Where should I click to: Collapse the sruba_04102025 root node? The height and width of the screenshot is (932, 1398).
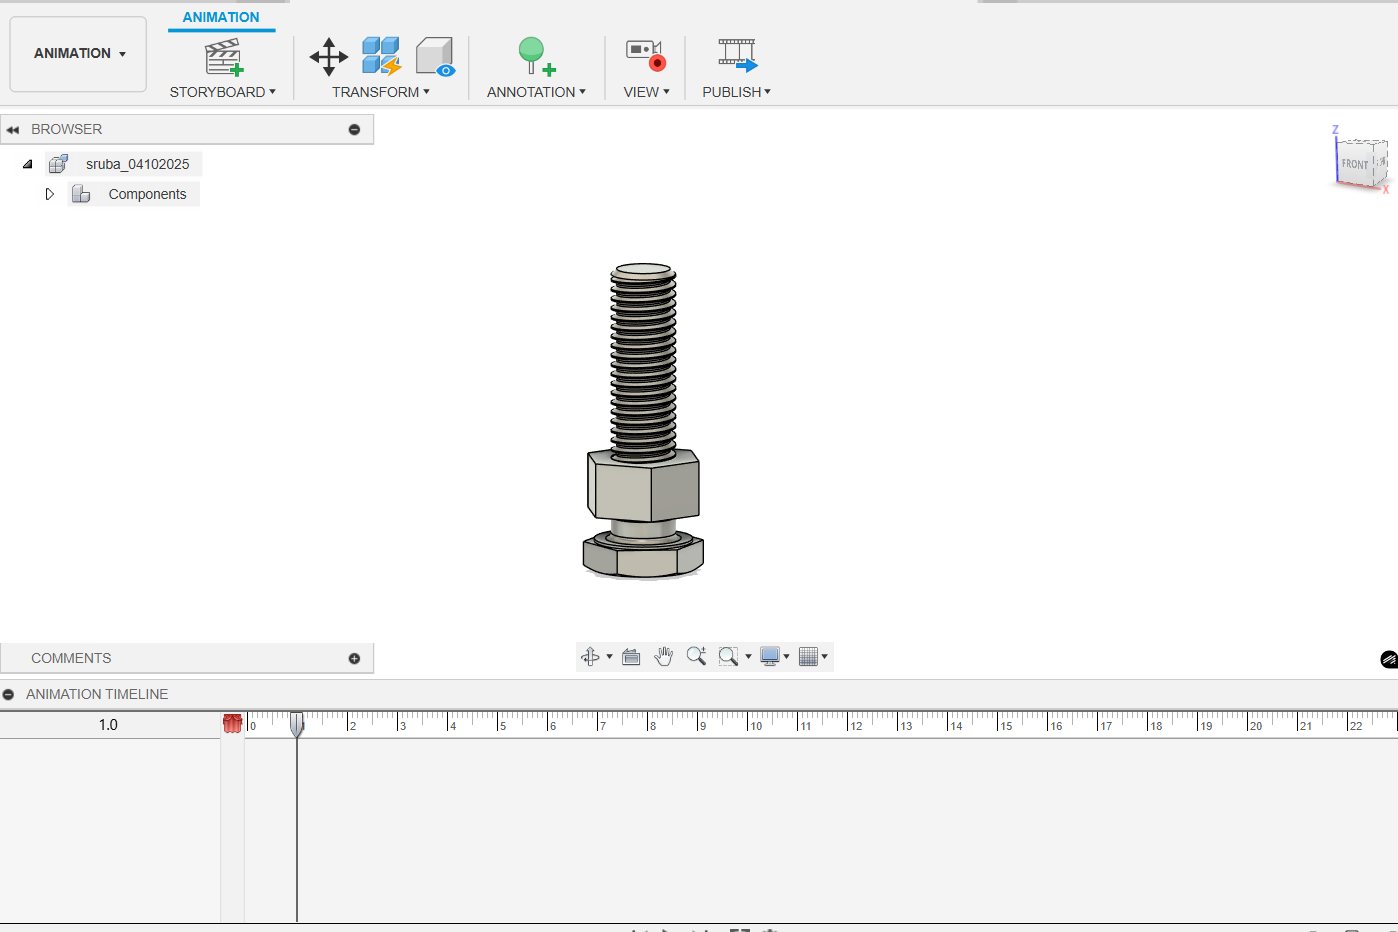(28, 164)
